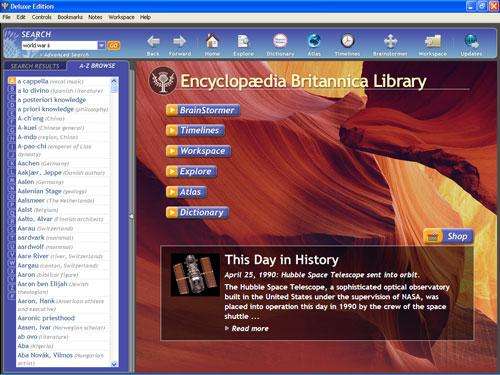
Task: Open the Bookmarks menu
Action: [x=70, y=17]
